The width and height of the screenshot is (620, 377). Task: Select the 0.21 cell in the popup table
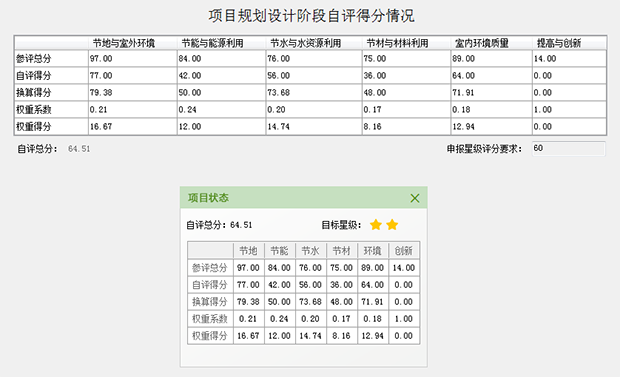pos(249,319)
